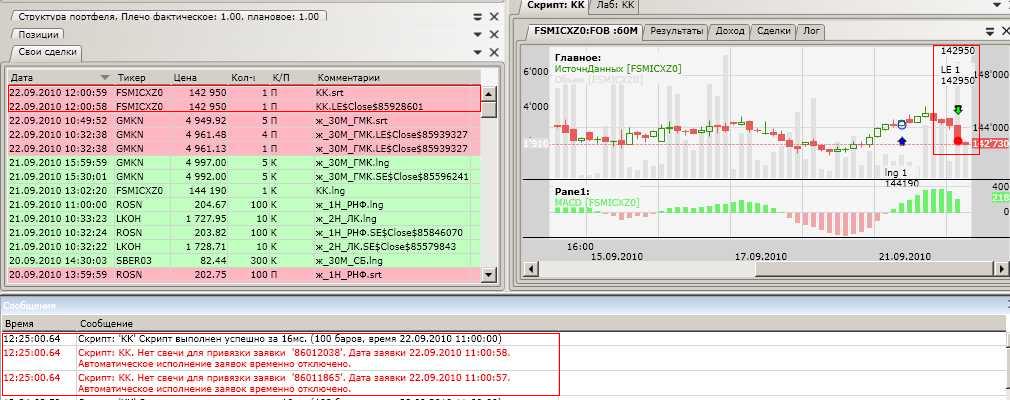
Task: Open the Позиции panel dropdown arrow
Action: pyautogui.click(x=477, y=34)
